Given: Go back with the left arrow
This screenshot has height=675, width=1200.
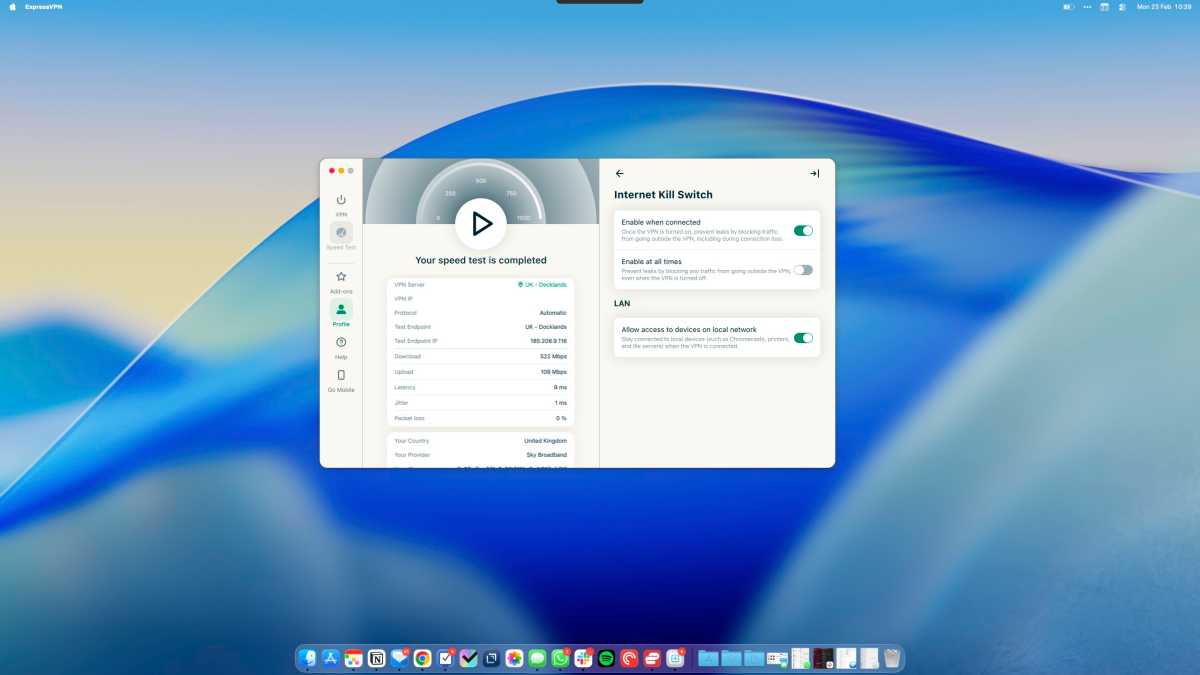Looking at the screenshot, I should coord(620,173).
